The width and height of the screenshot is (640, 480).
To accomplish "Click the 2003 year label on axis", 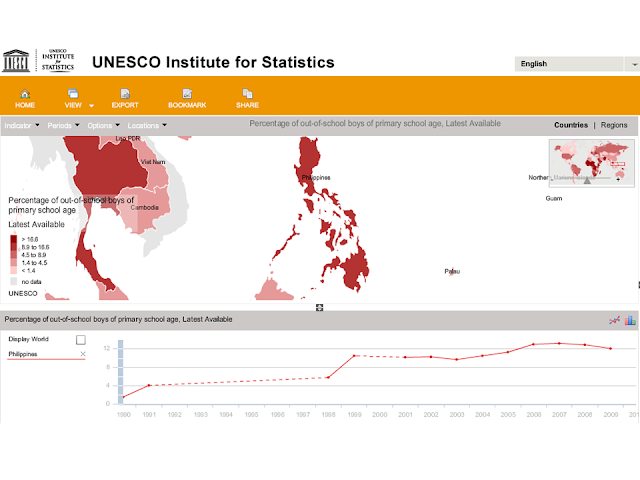I will click(x=457, y=414).
